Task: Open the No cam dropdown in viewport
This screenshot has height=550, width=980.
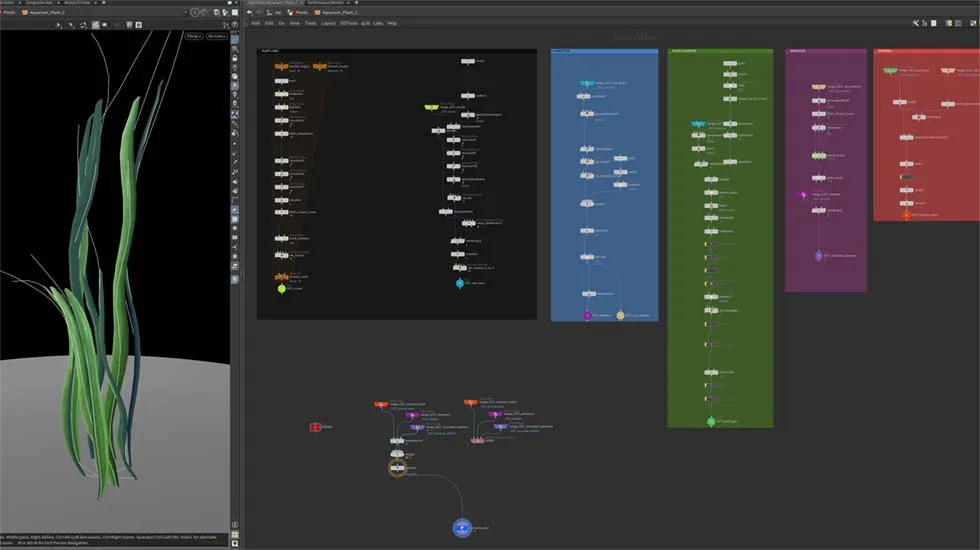Action: tap(216, 36)
